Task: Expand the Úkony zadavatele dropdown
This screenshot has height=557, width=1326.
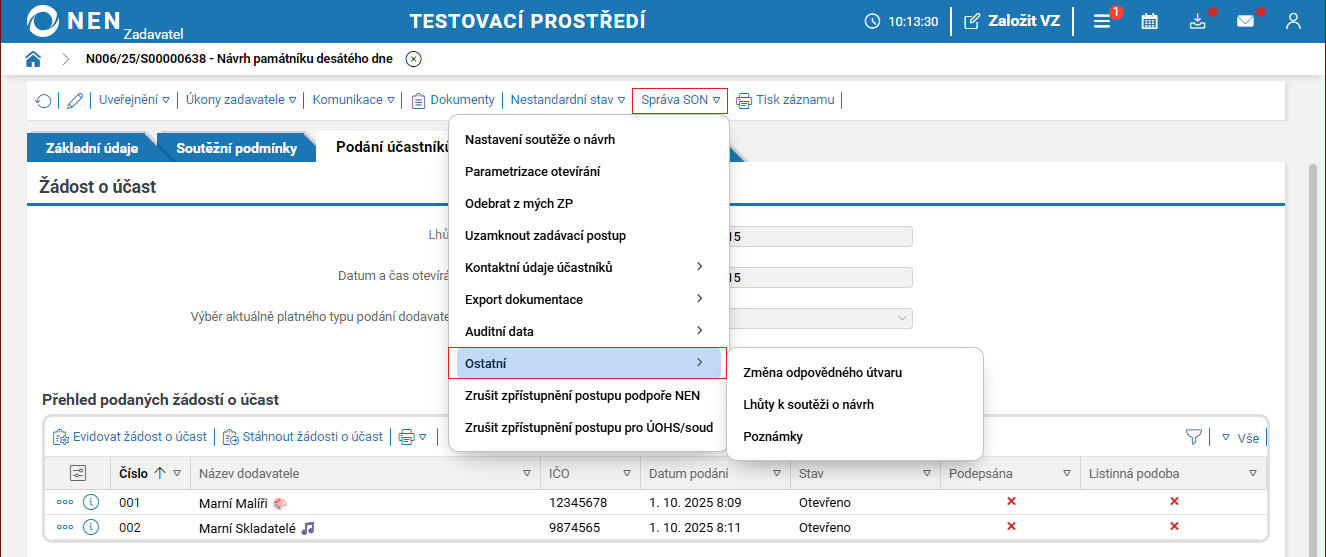Action: pos(241,100)
